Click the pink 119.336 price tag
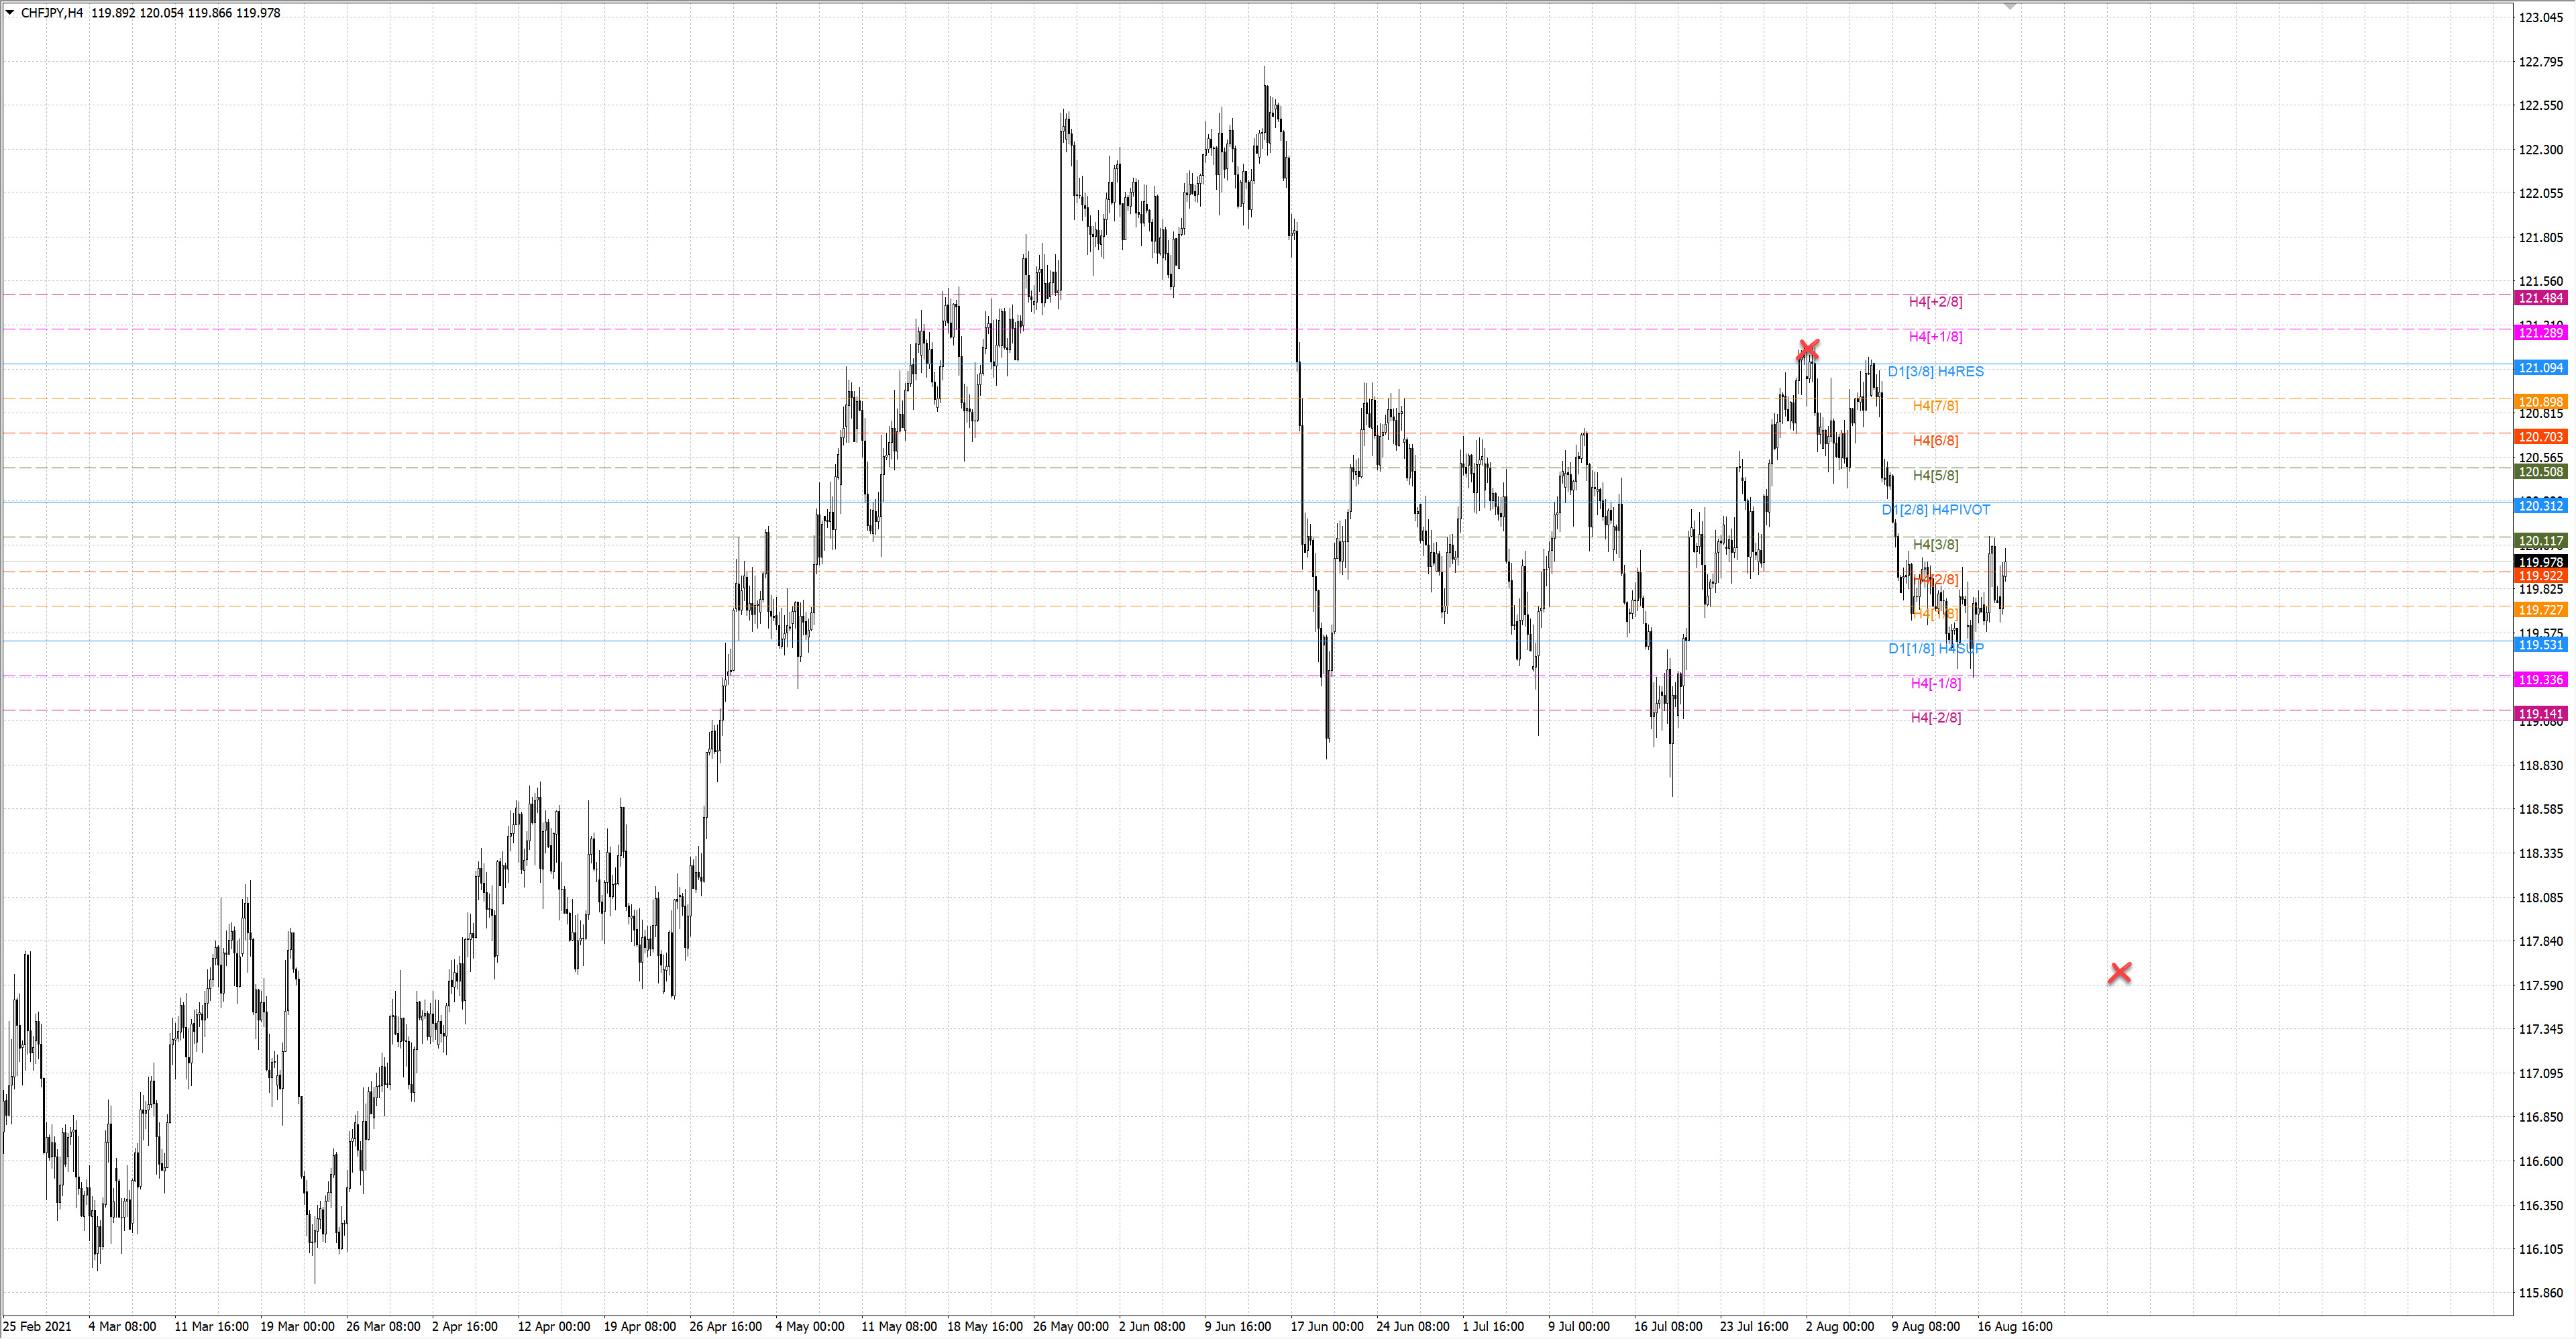The image size is (2576, 1339). click(2540, 680)
